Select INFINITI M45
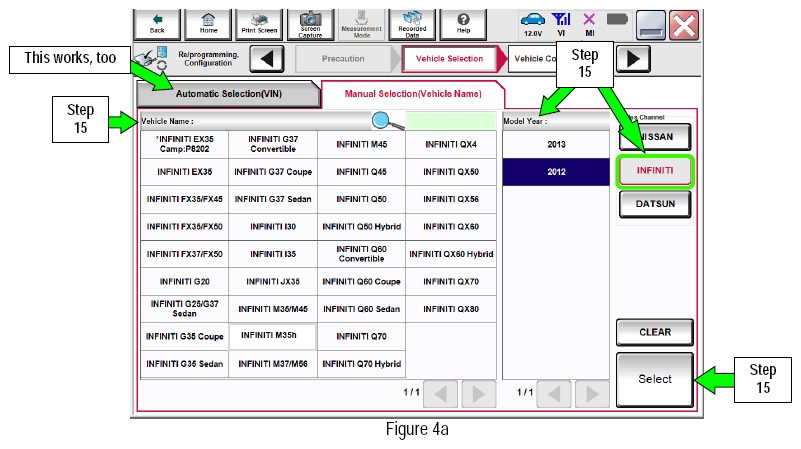The height and width of the screenshot is (449, 801). point(361,145)
